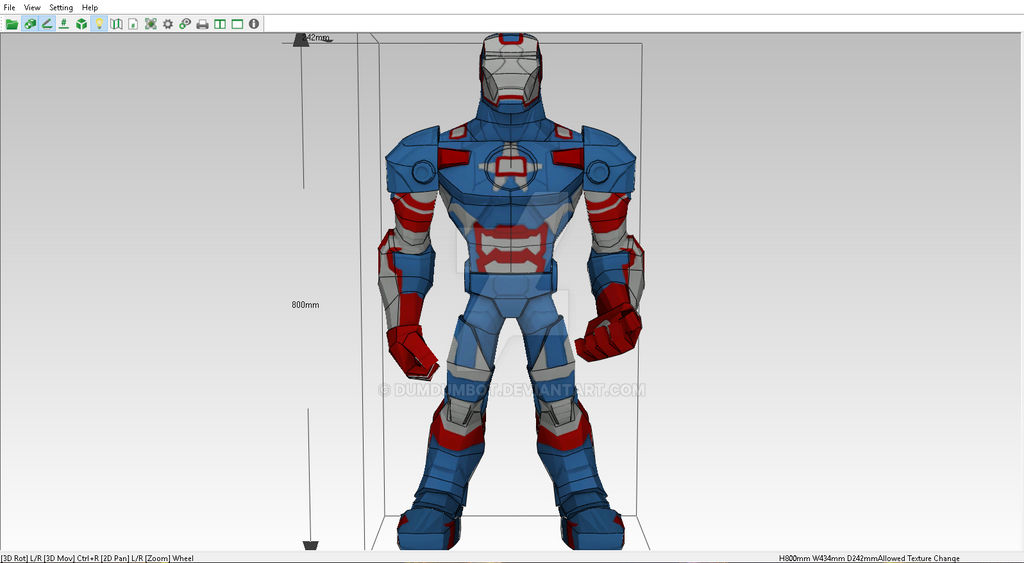Image resolution: width=1024 pixels, height=563 pixels.
Task: Switch to split two-pane view icon
Action: coord(220,24)
